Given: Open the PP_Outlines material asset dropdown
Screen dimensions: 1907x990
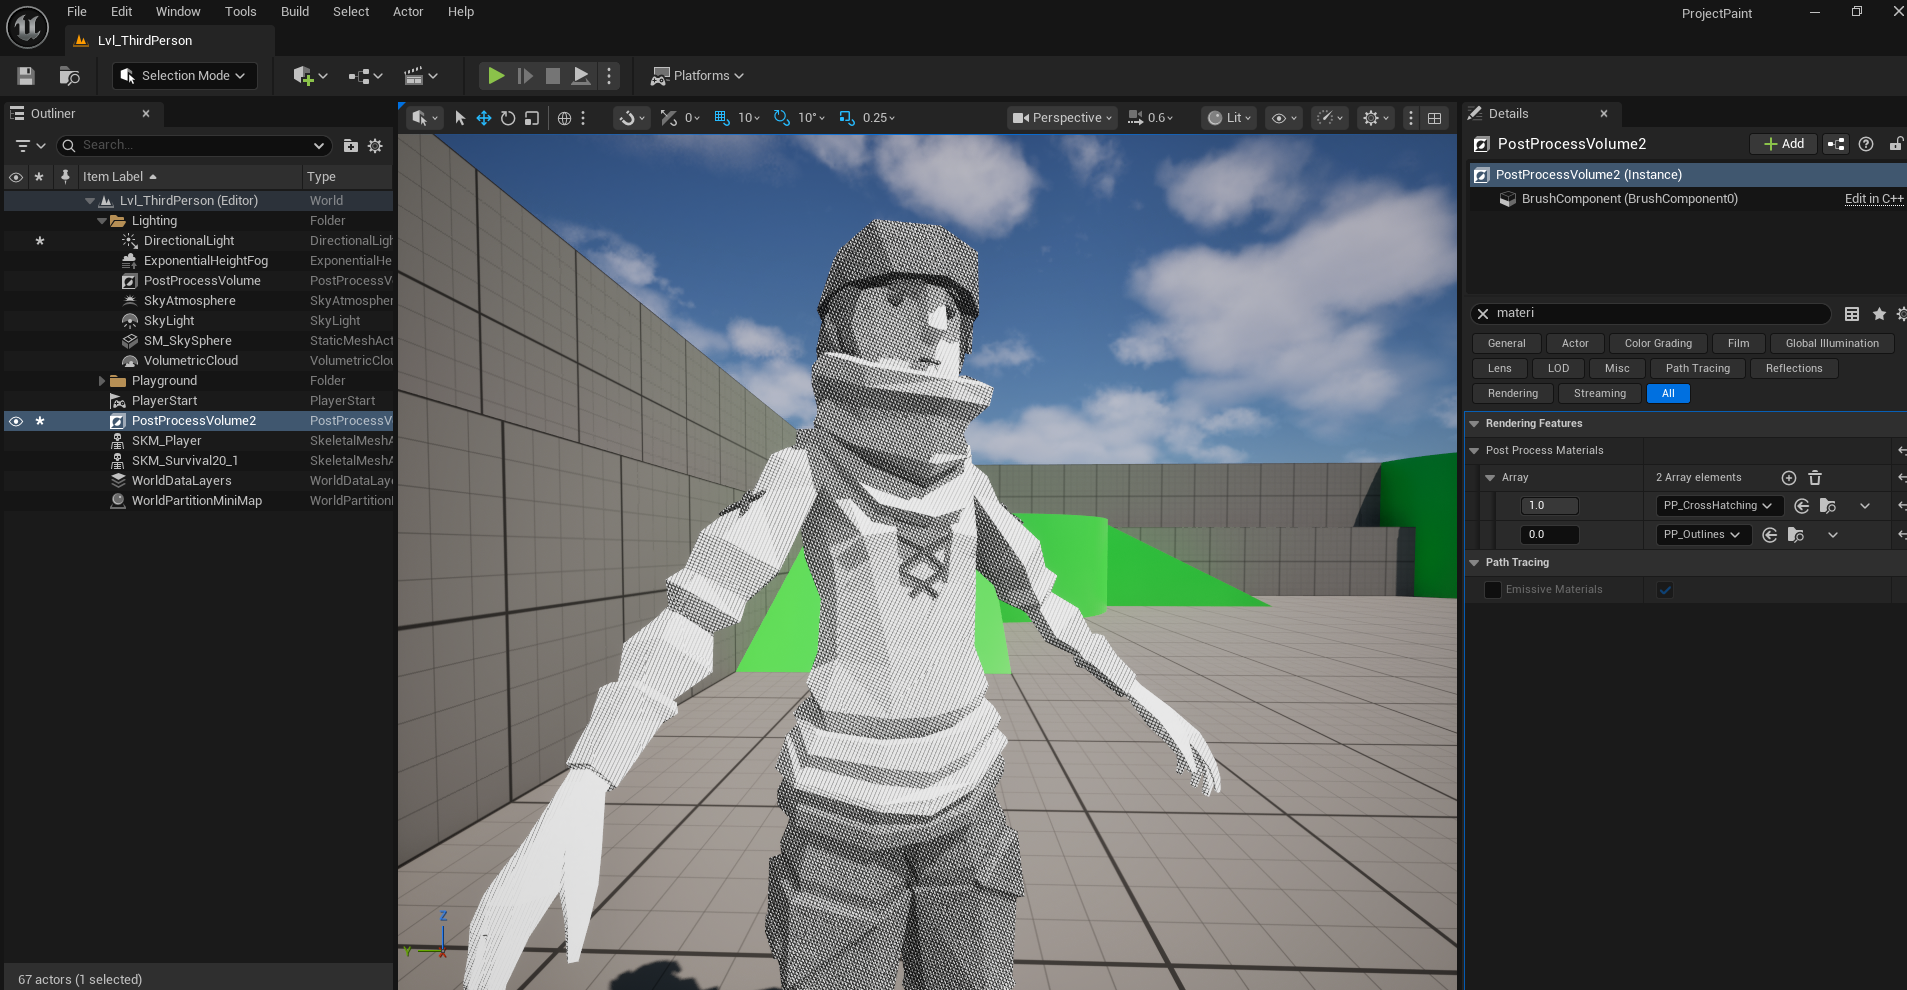Looking at the screenshot, I should click(1702, 535).
